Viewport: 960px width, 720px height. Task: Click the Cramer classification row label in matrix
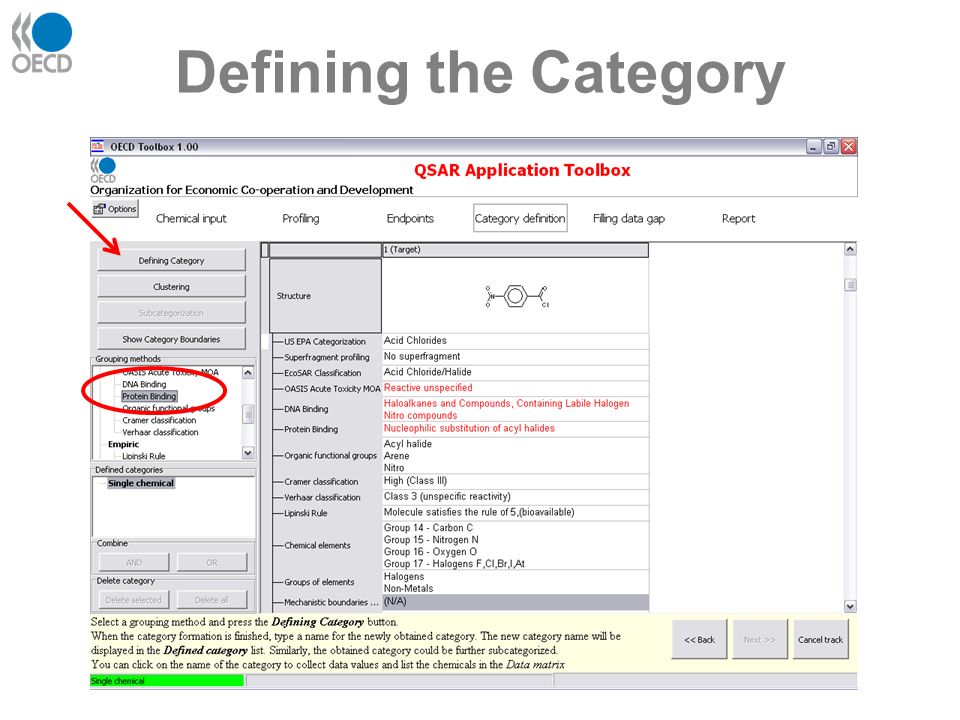(x=321, y=482)
